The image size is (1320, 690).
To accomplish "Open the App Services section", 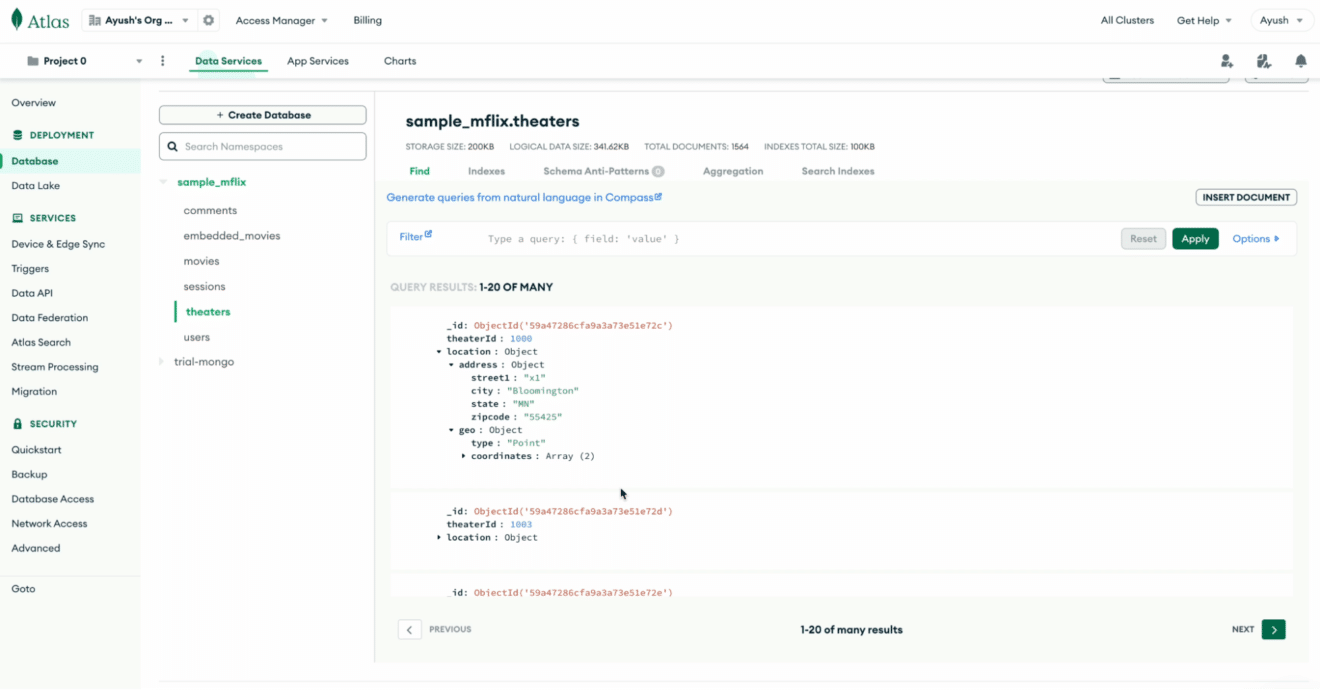I will [317, 60].
